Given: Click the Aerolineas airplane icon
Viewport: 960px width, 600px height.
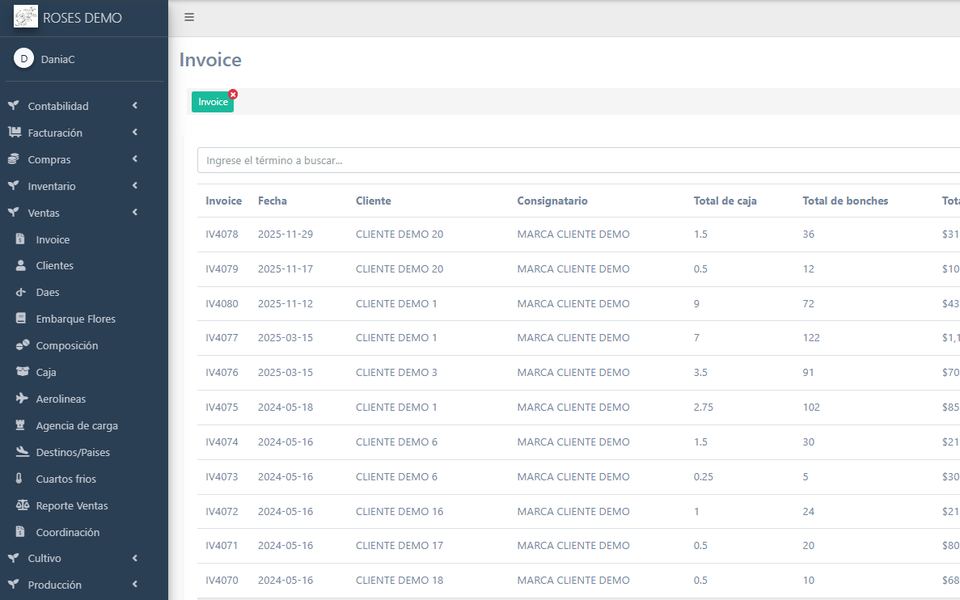Looking at the screenshot, I should [22, 398].
